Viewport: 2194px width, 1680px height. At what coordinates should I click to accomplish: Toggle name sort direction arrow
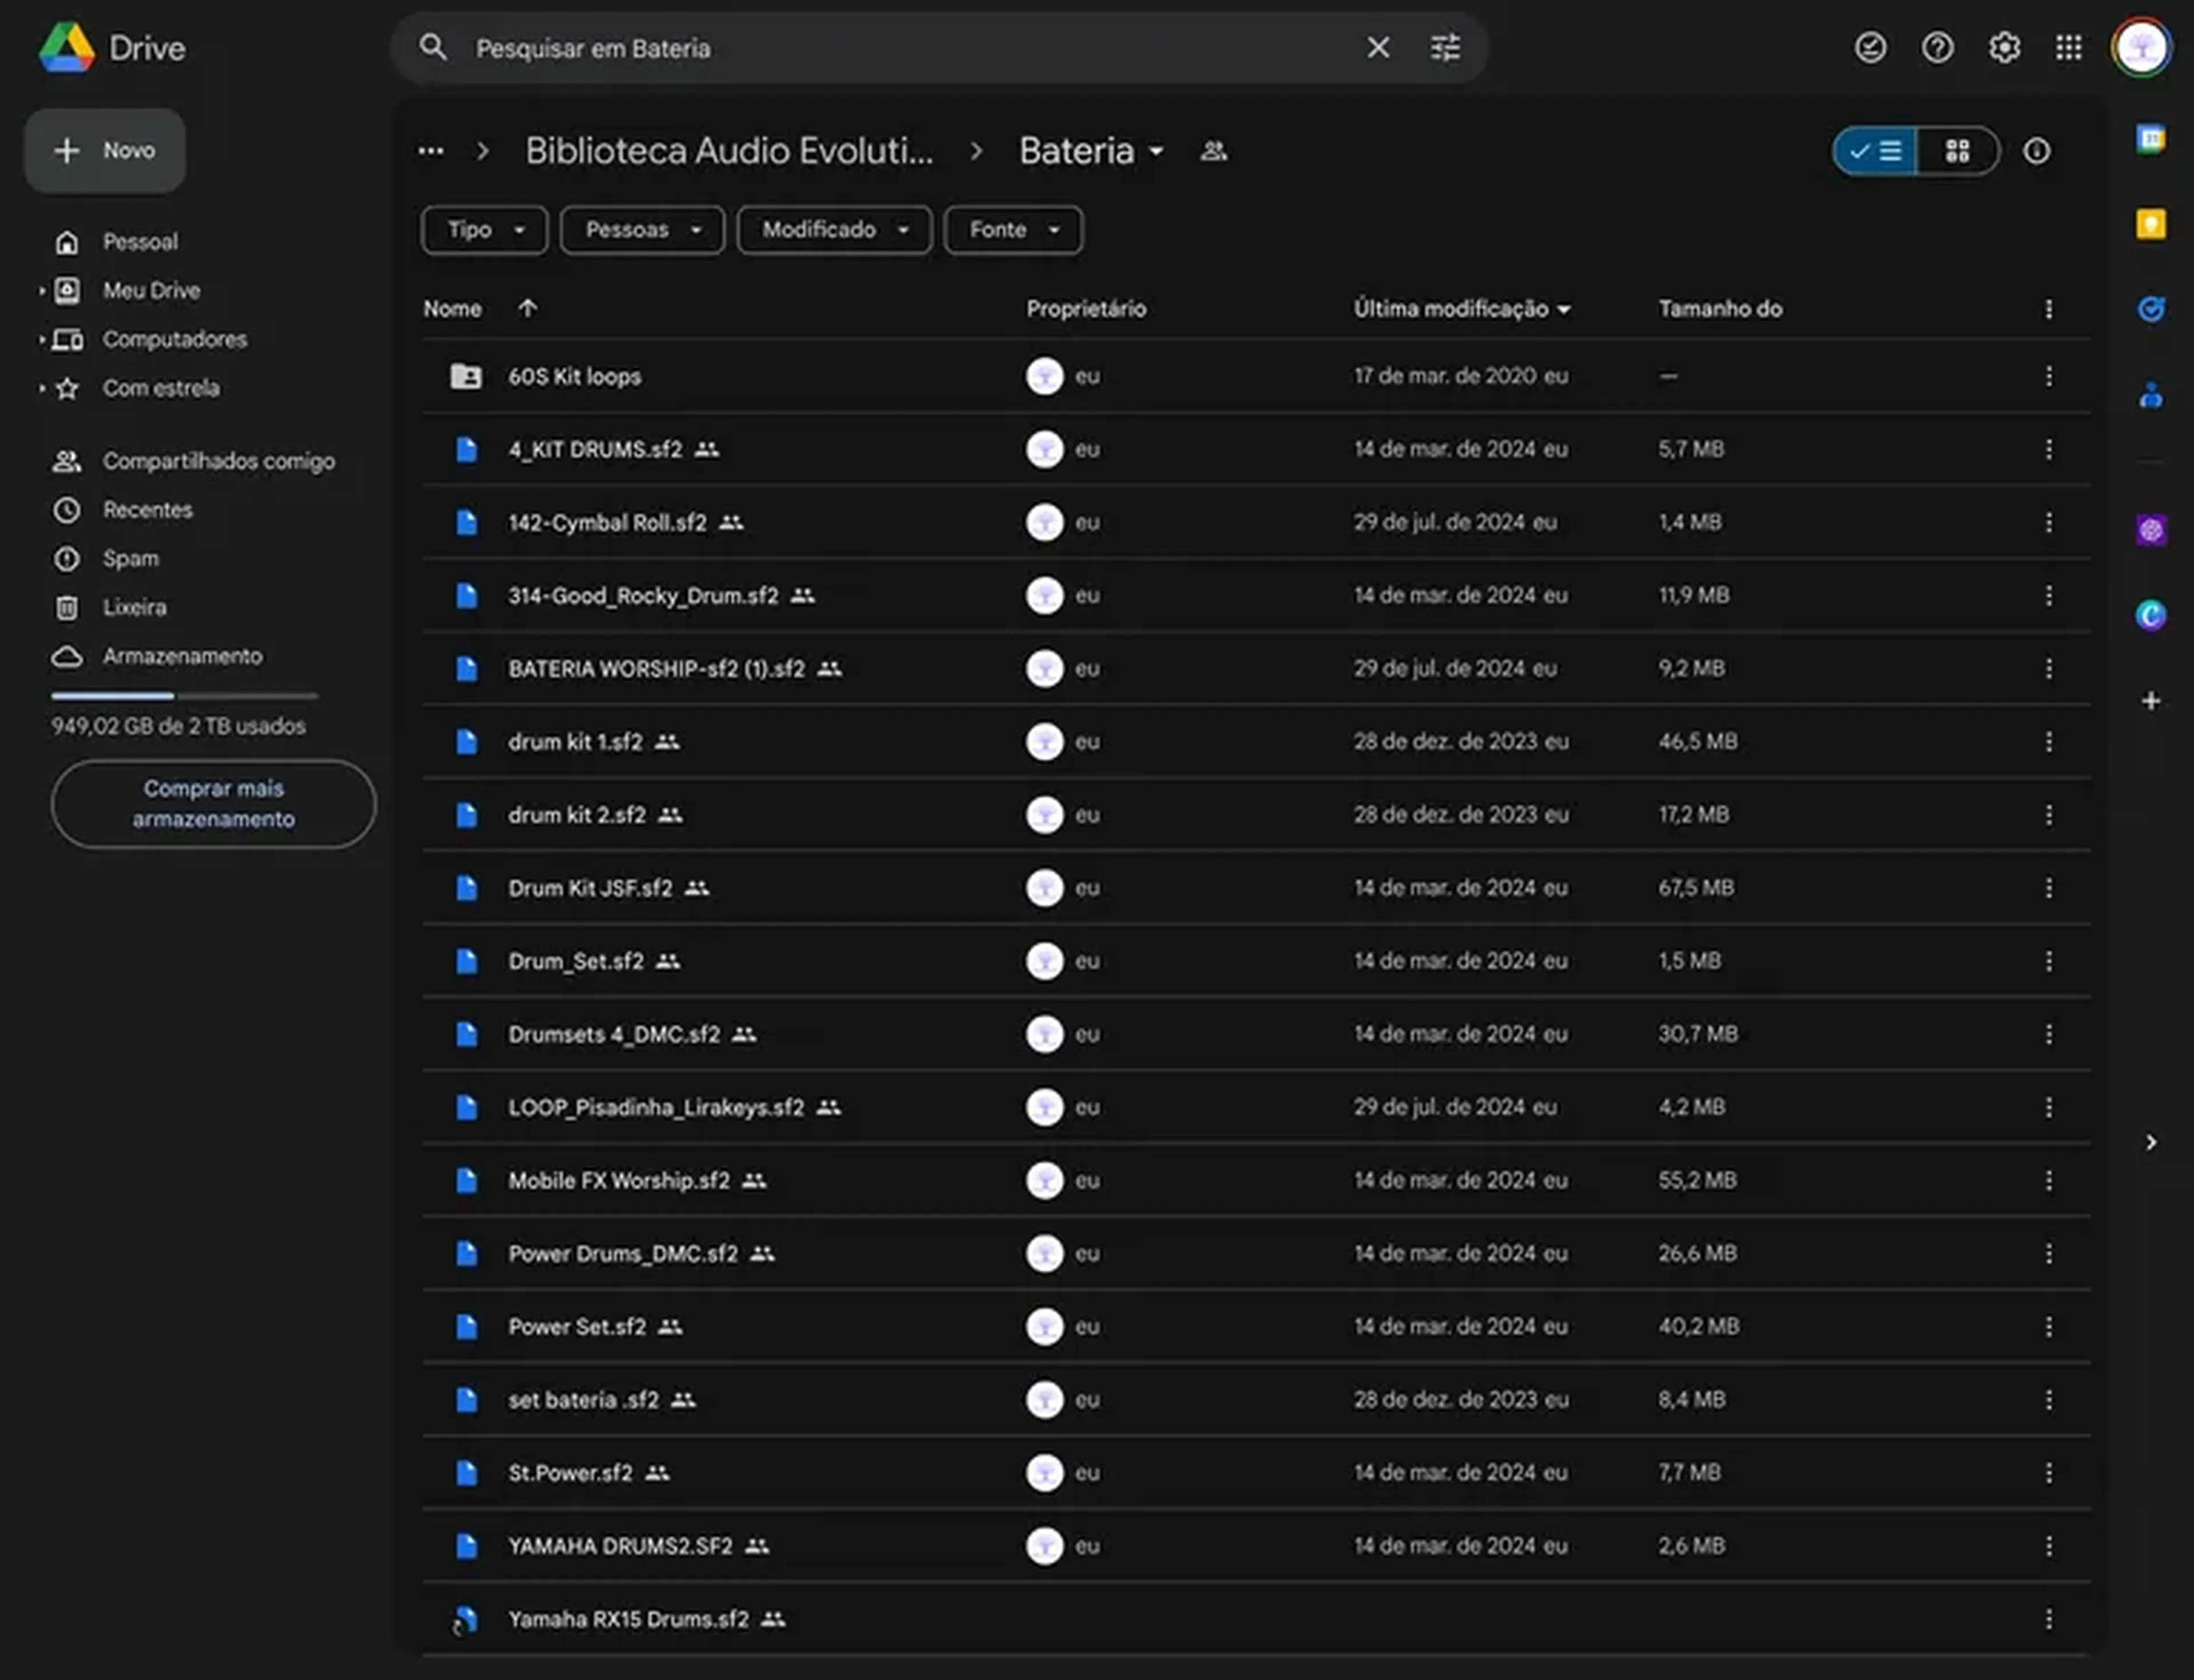[x=527, y=308]
